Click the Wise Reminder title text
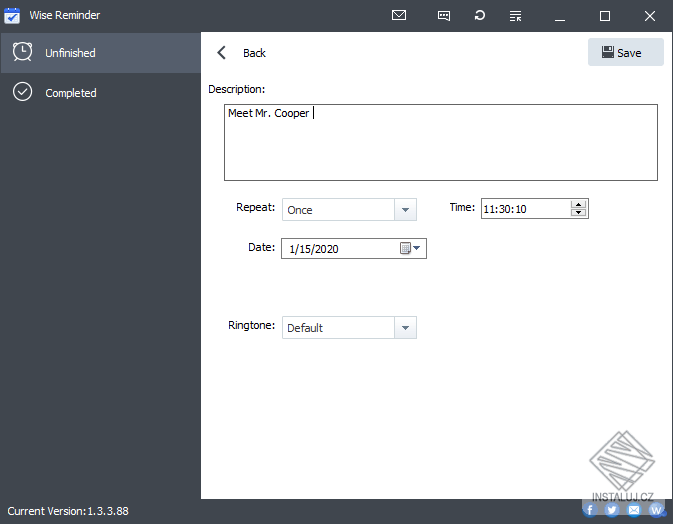 coord(65,15)
